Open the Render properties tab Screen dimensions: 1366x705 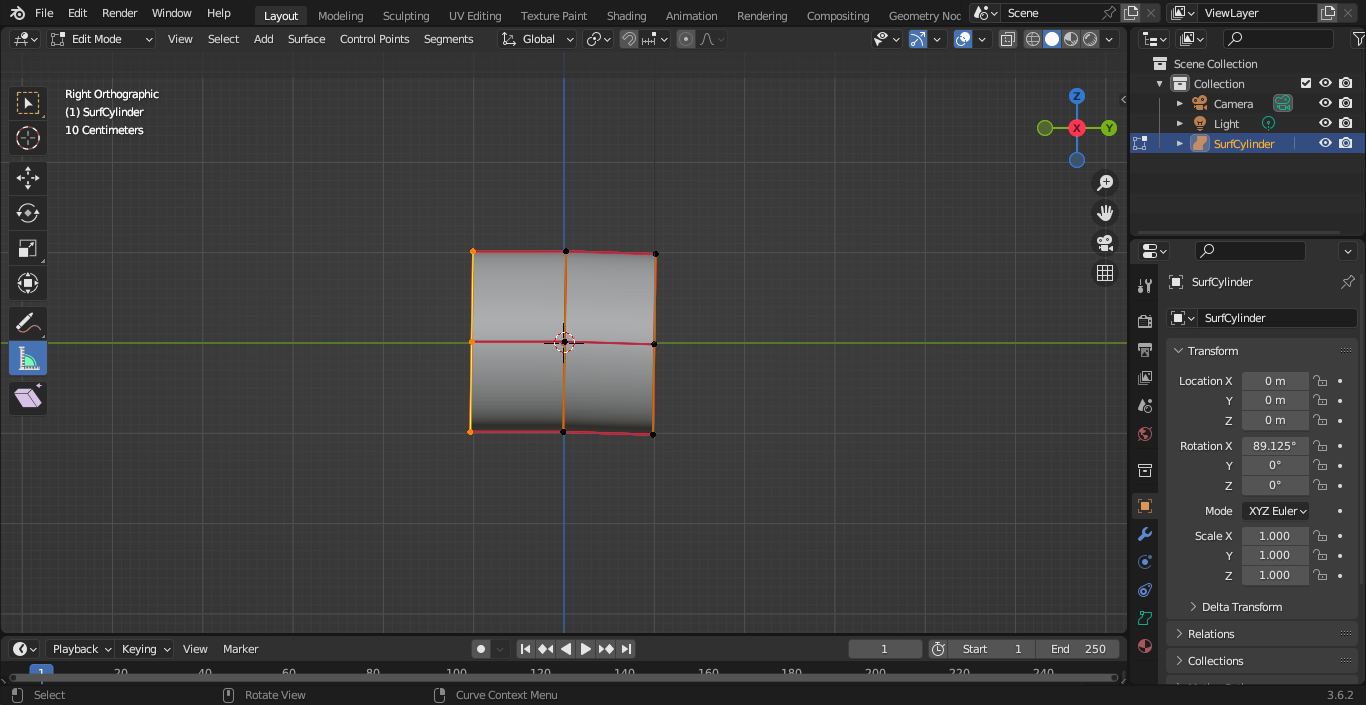click(1145, 321)
